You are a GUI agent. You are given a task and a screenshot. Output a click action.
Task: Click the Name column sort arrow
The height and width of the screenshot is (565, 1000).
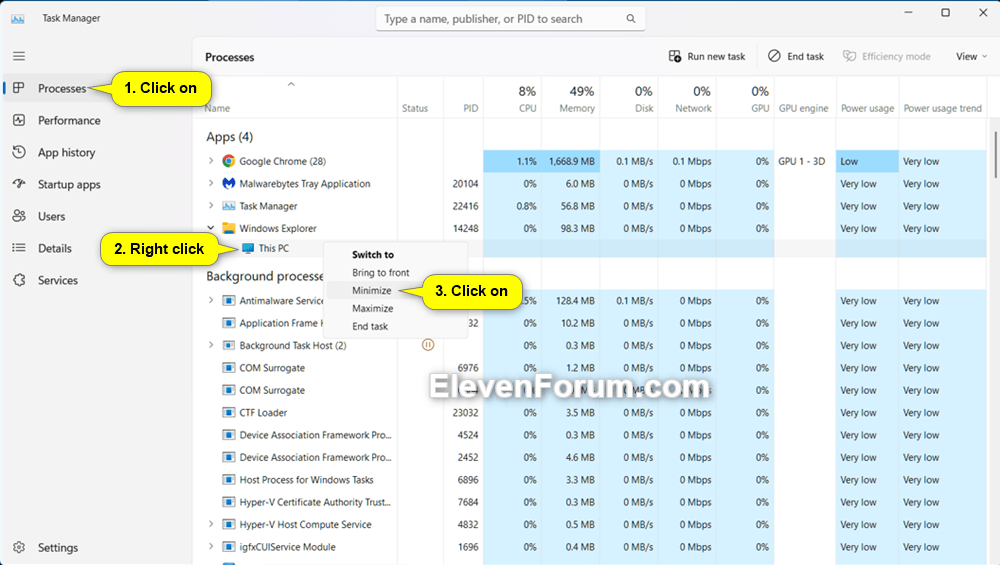(291, 84)
